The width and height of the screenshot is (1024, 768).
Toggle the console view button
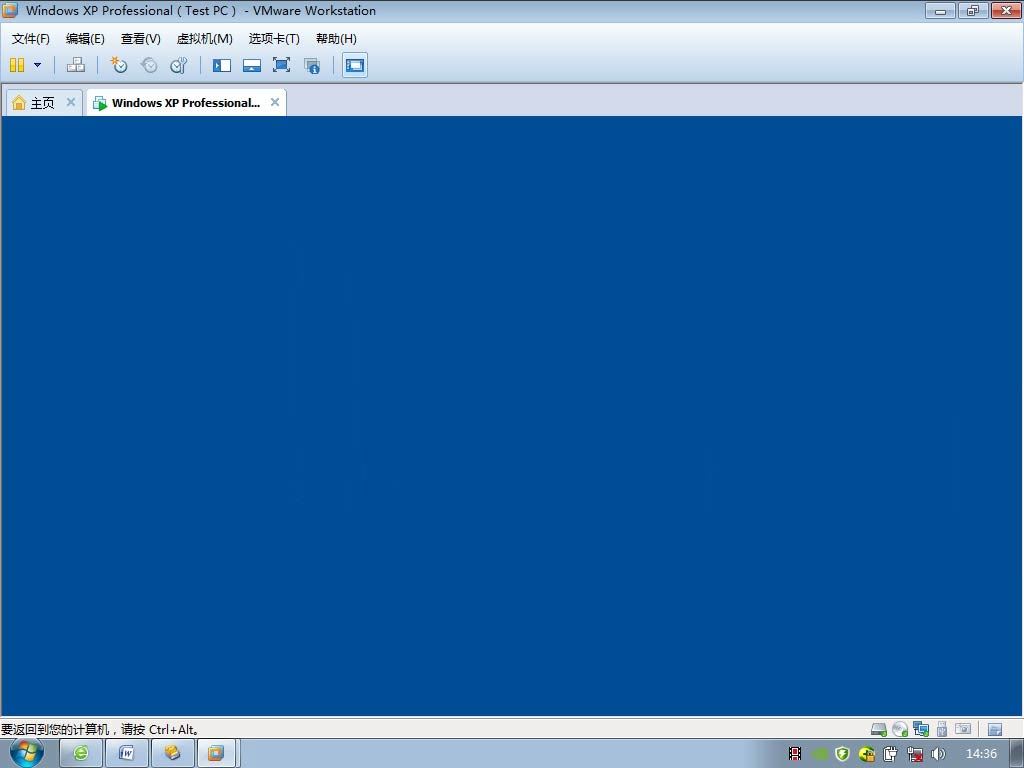pyautogui.click(x=355, y=65)
